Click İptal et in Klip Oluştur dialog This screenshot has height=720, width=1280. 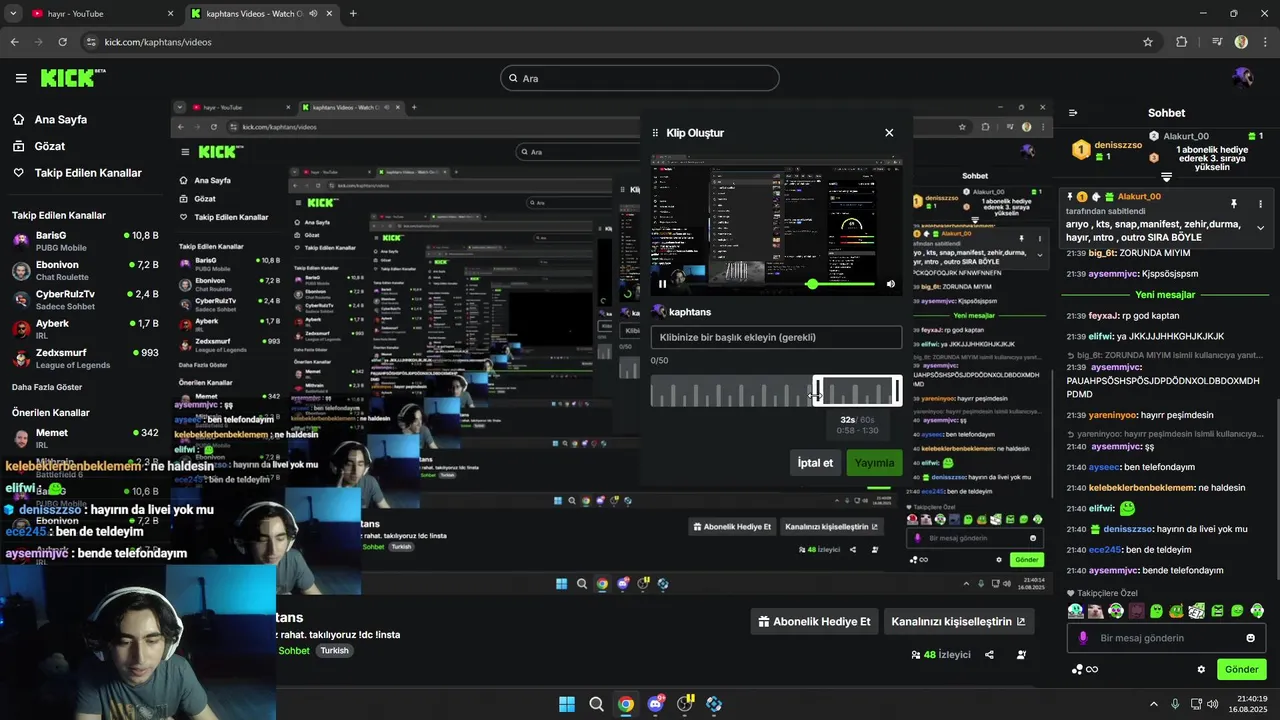click(x=815, y=463)
